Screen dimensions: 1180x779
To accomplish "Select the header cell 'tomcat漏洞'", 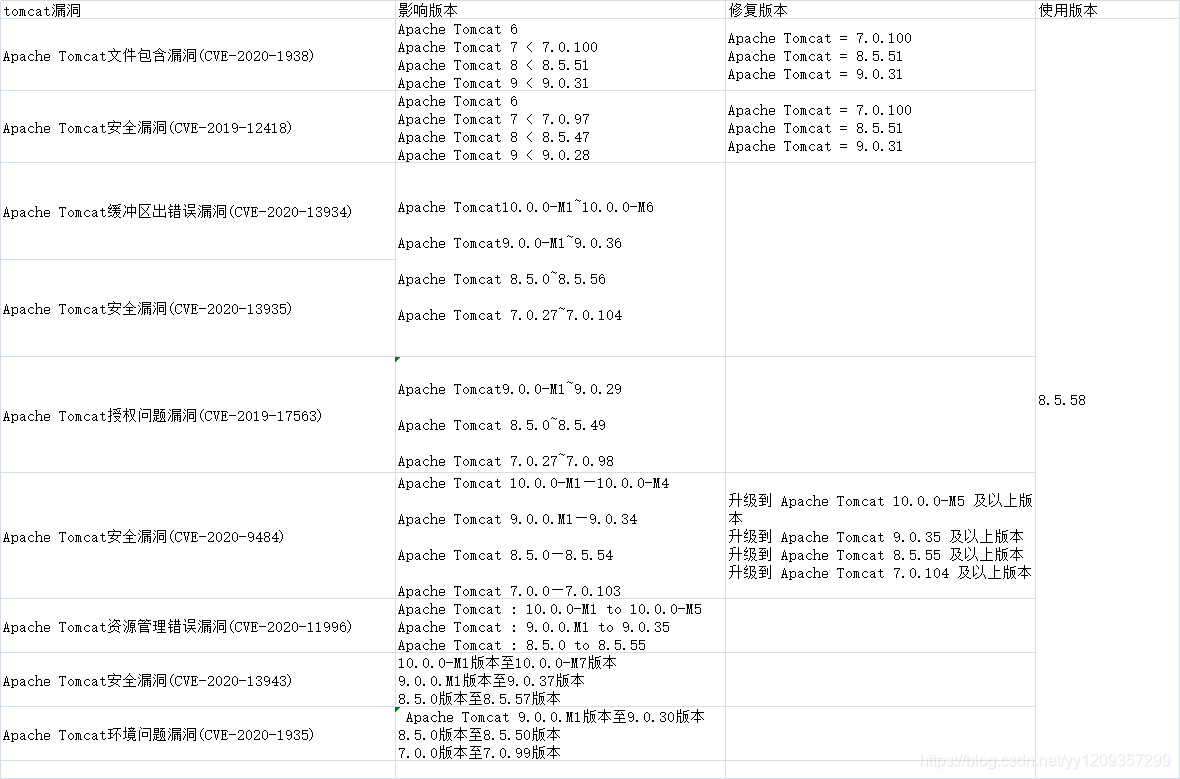I will pos(198,10).
